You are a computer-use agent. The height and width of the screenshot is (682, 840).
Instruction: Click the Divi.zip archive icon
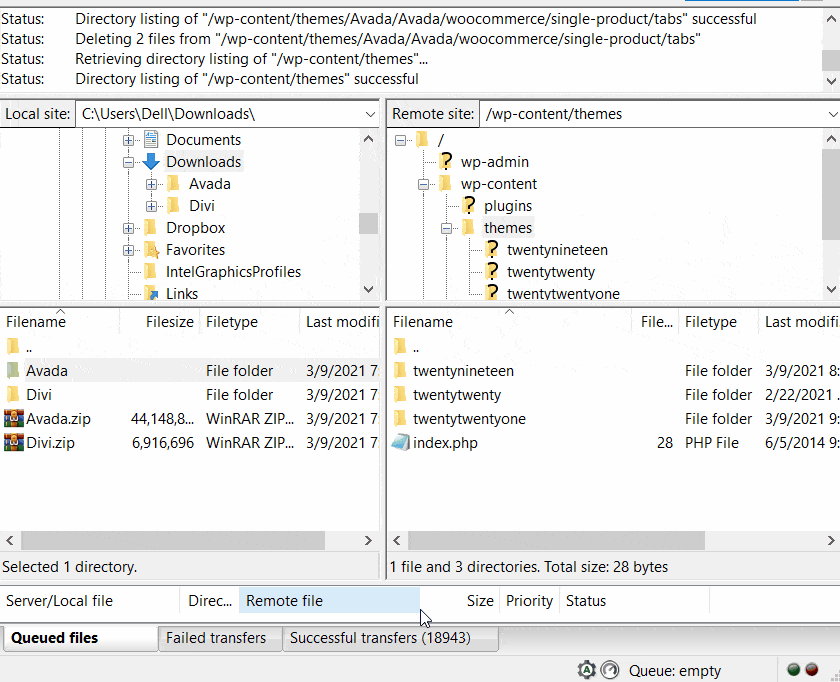13,443
